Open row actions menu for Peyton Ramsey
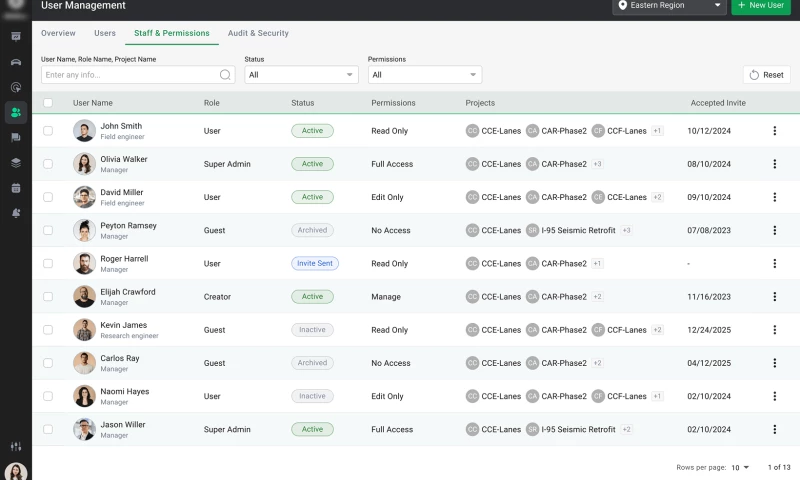This screenshot has height=480, width=800. point(774,230)
